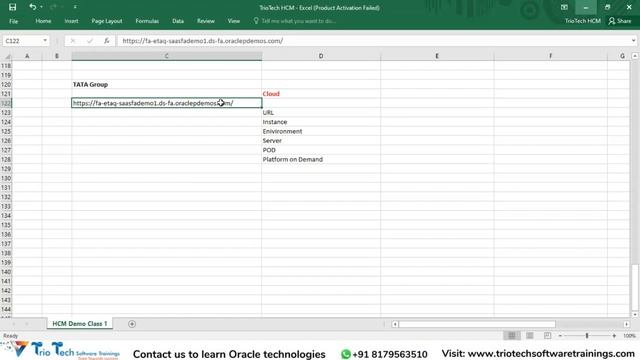Click horizontal scrollbar right arrow
The width and height of the screenshot is (640, 360).
[x=627, y=324]
